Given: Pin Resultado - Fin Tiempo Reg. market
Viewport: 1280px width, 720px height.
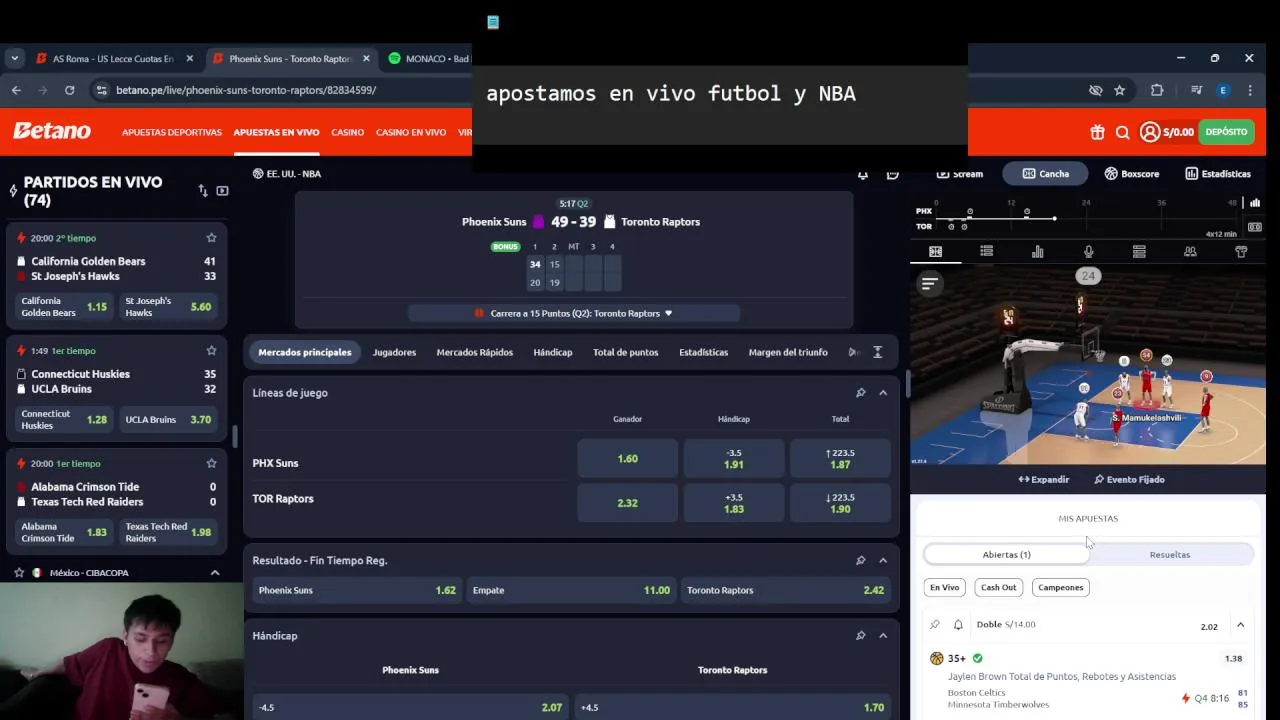Looking at the screenshot, I should pyautogui.click(x=860, y=560).
